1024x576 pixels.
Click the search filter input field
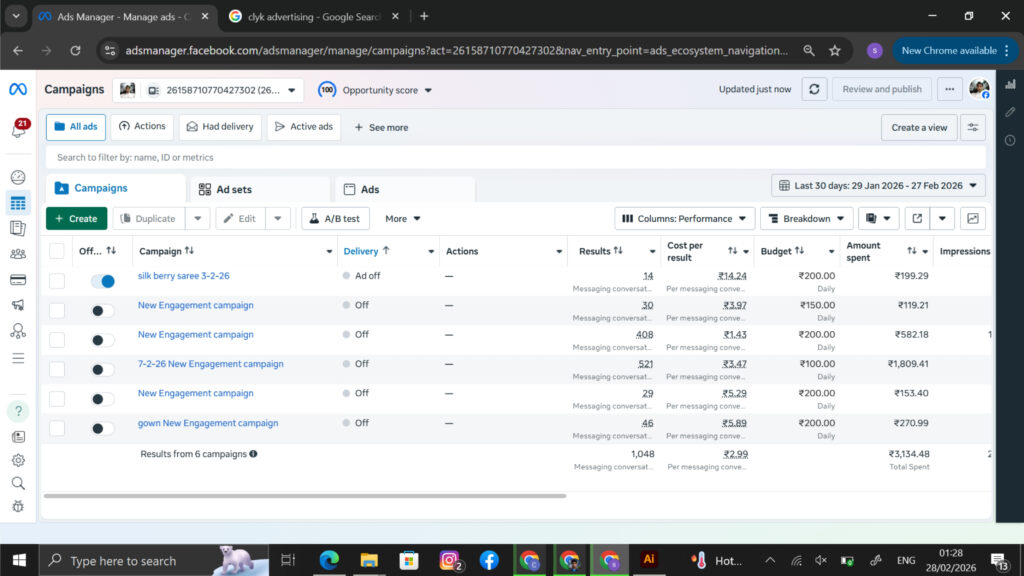(500, 157)
